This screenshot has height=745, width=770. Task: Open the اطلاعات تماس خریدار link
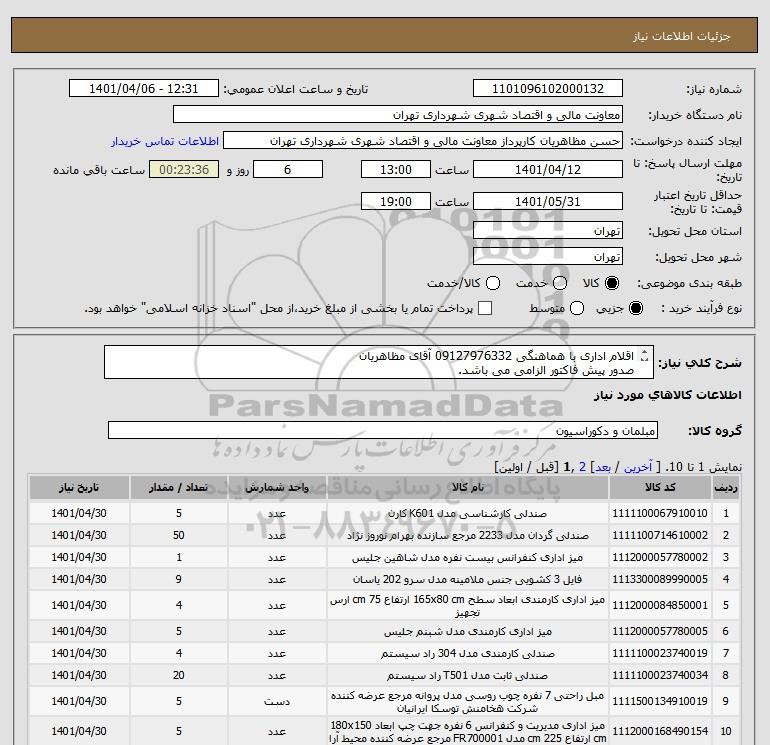[165, 141]
